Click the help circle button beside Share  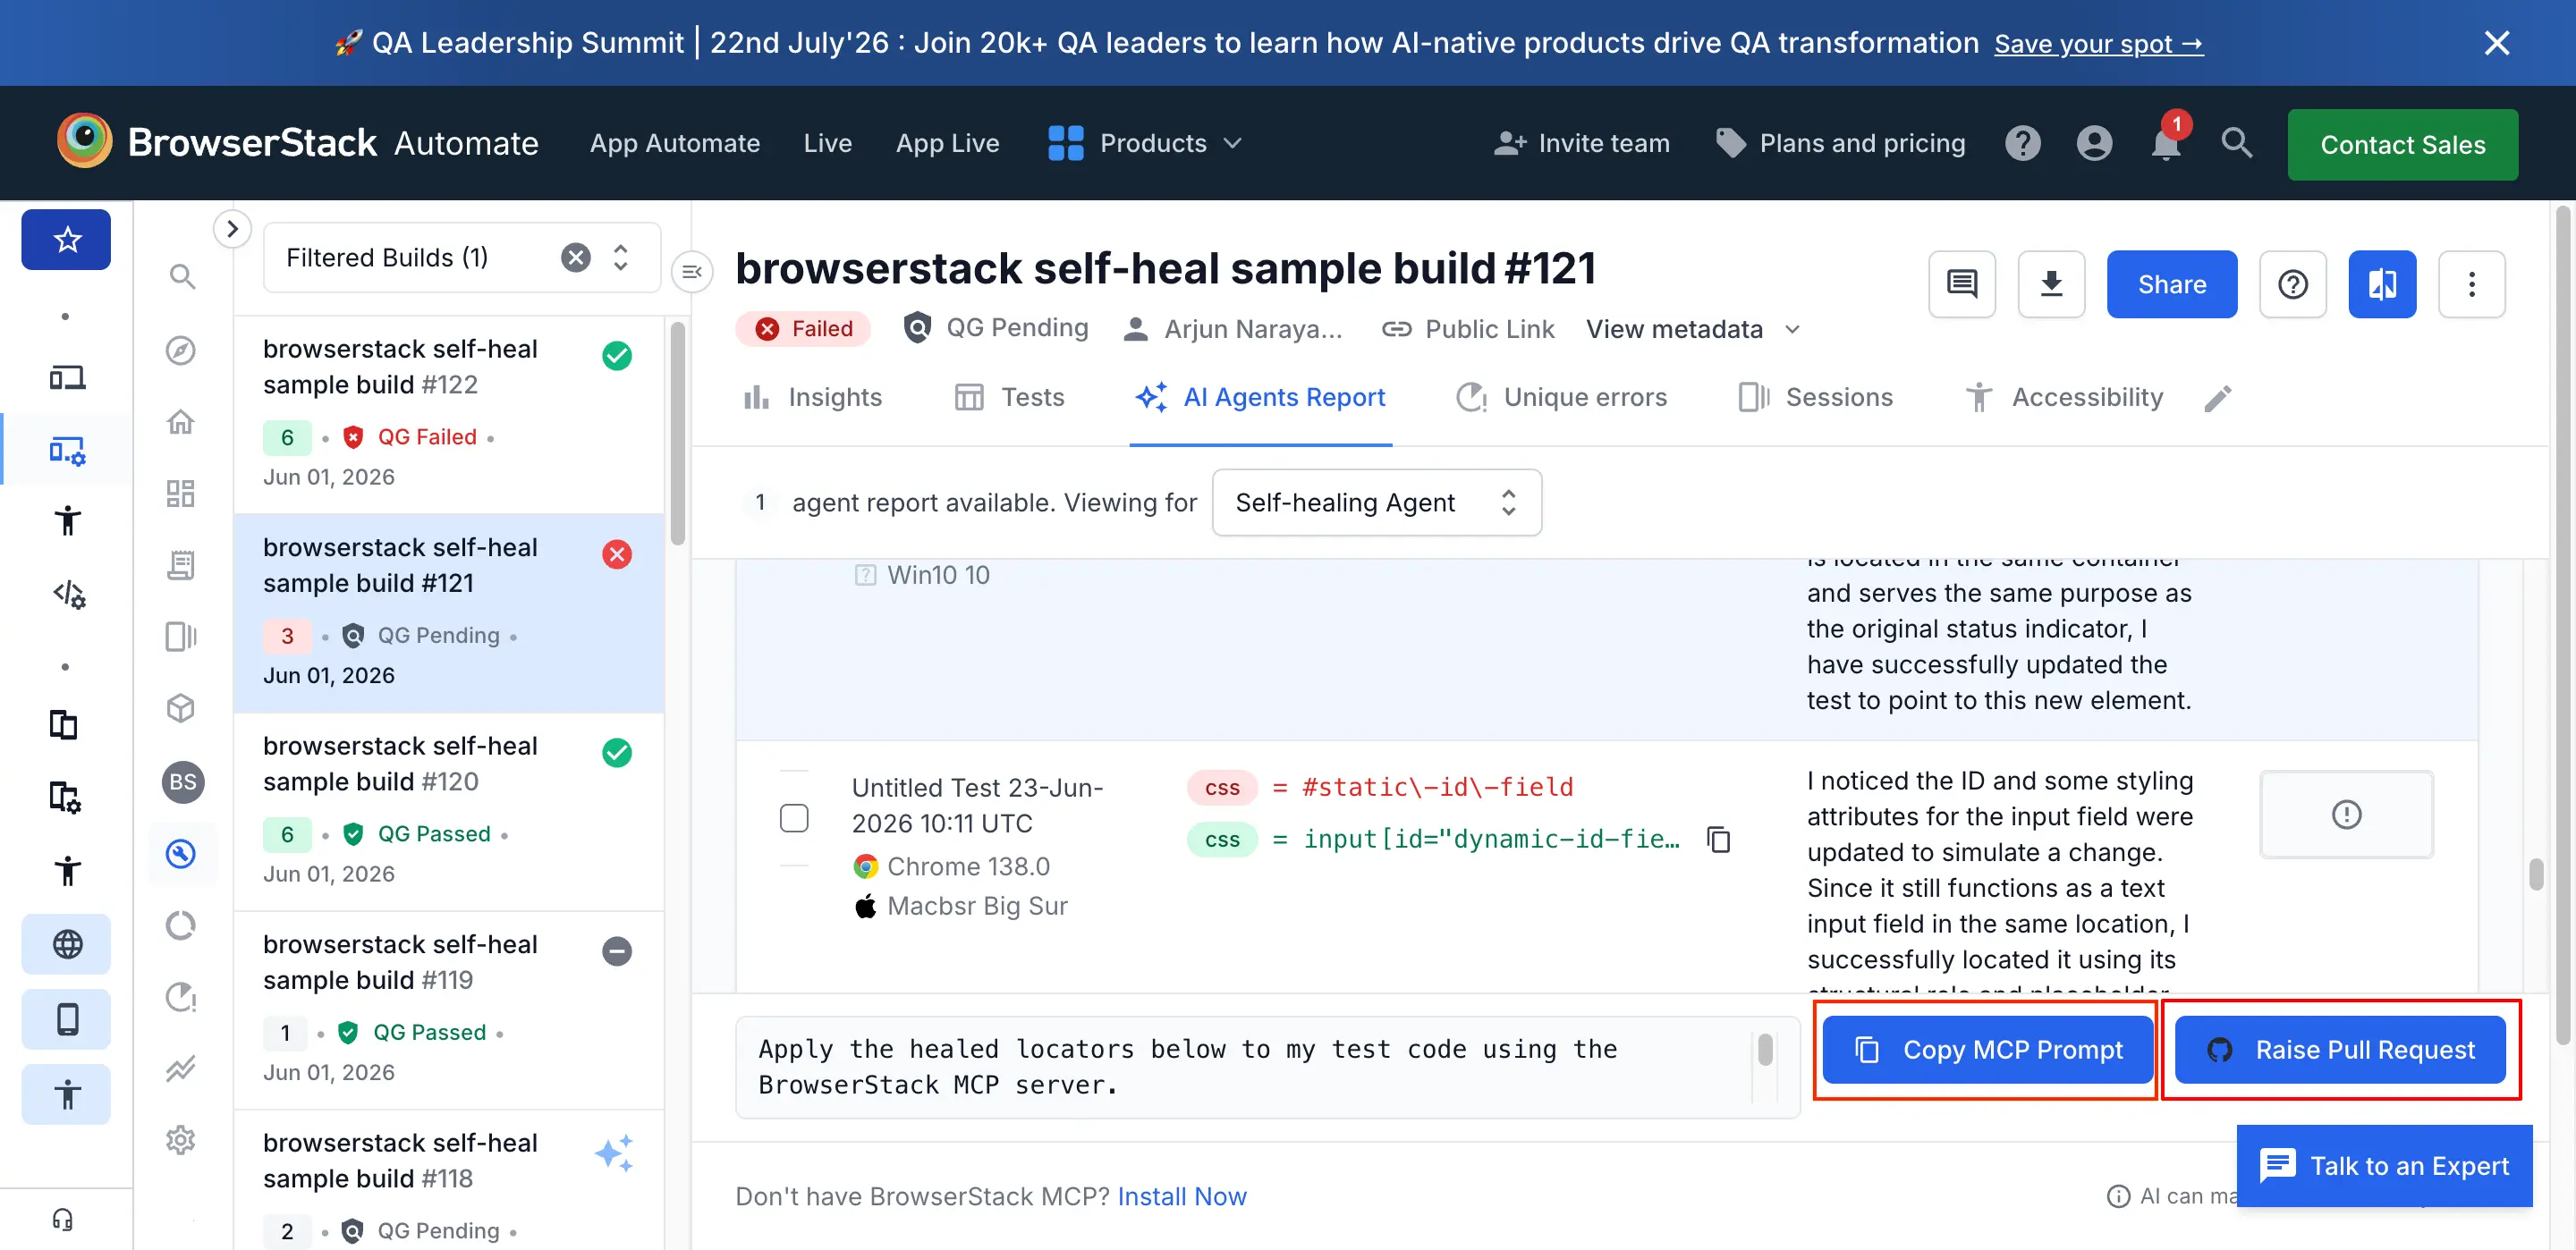click(x=2293, y=285)
